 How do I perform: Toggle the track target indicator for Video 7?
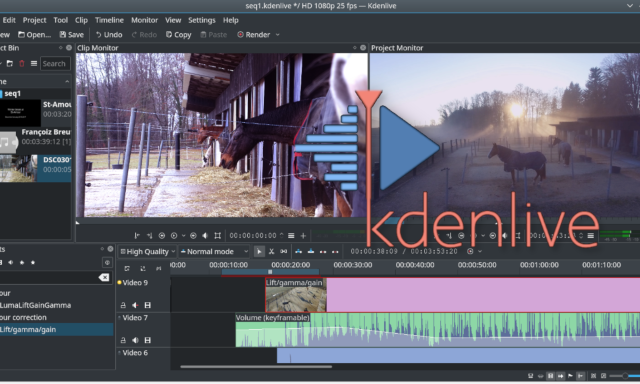(x=119, y=317)
